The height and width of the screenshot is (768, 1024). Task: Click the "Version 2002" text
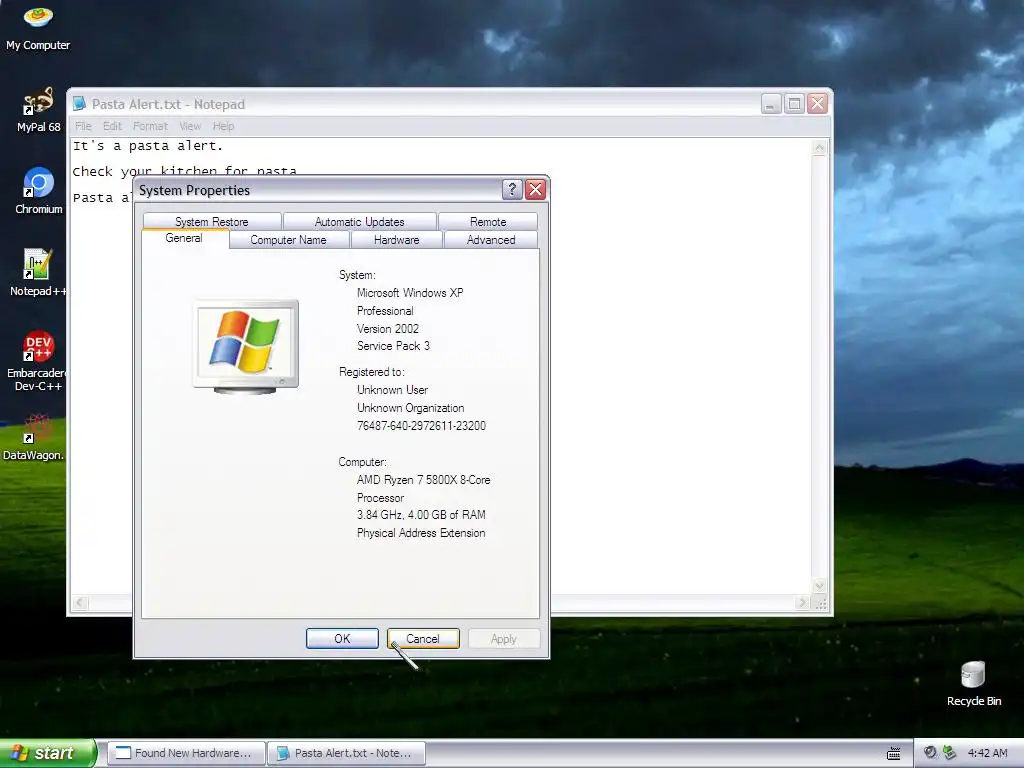point(388,328)
